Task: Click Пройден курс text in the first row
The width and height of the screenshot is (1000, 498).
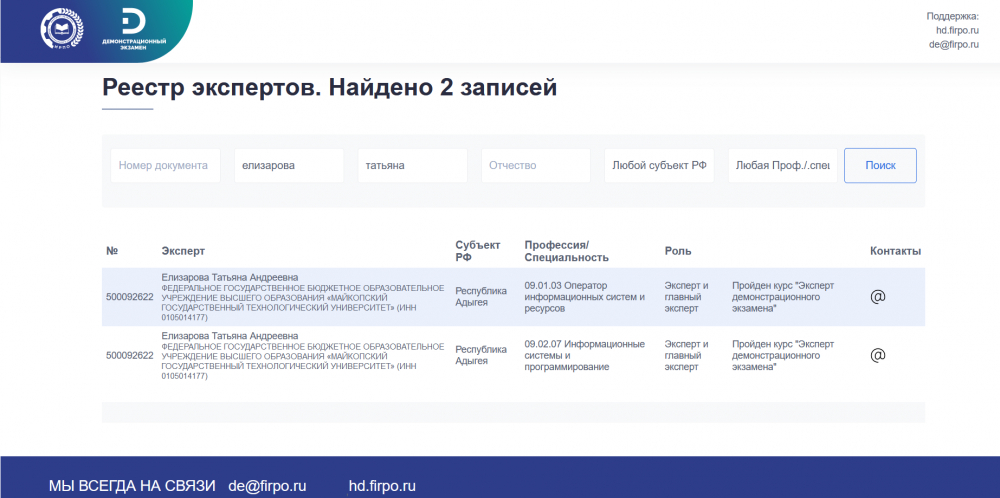Action: pos(783,297)
